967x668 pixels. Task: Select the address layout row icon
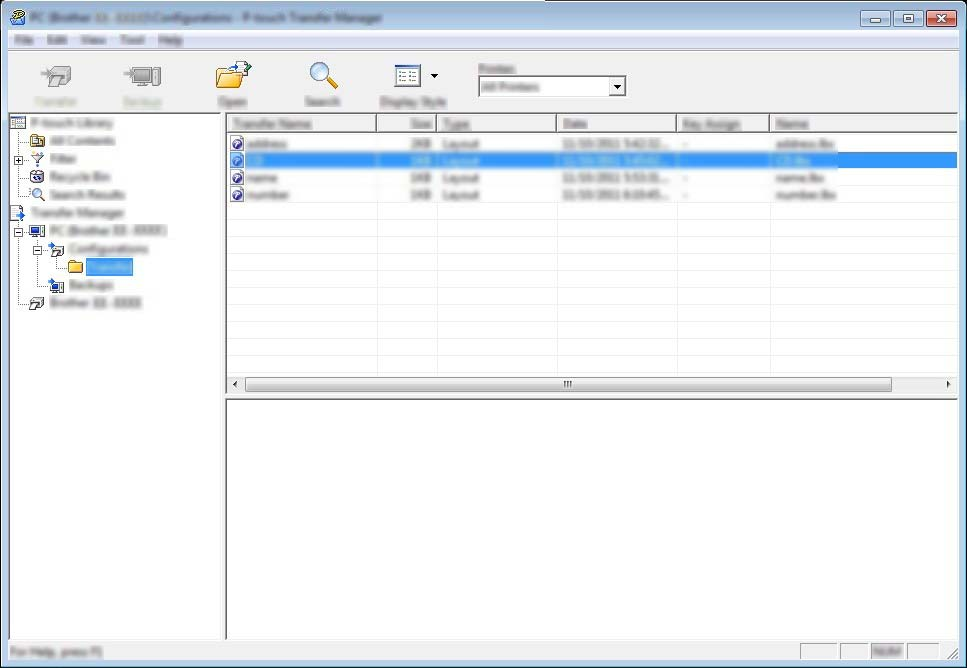click(237, 144)
